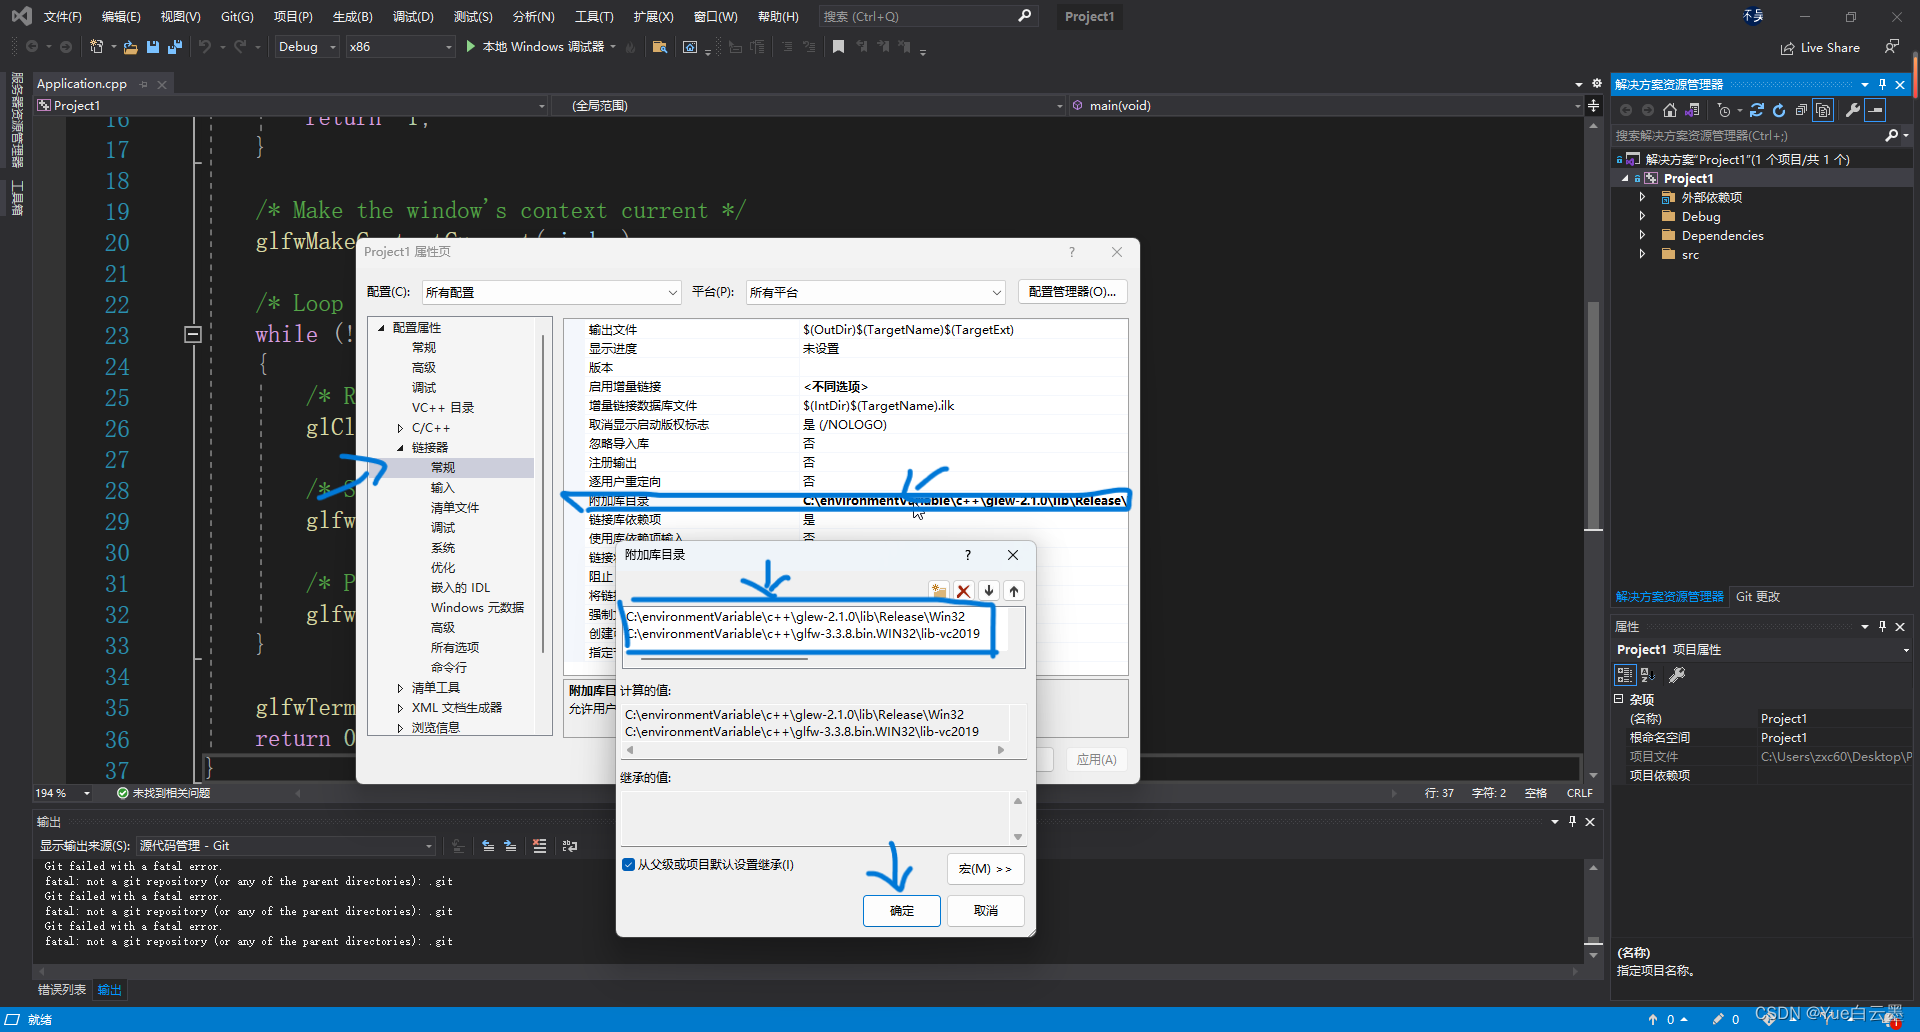Open the 文件(F) menu

click(62, 17)
